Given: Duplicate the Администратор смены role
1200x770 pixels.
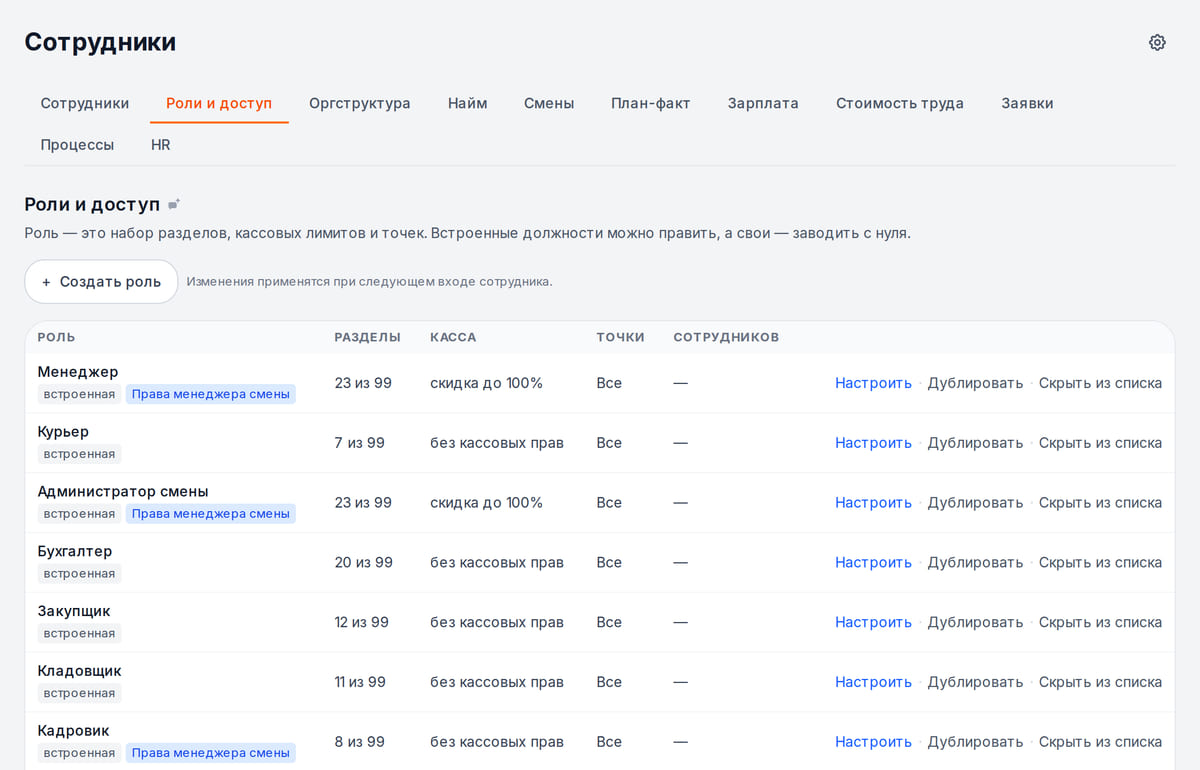Looking at the screenshot, I should 975,503.
